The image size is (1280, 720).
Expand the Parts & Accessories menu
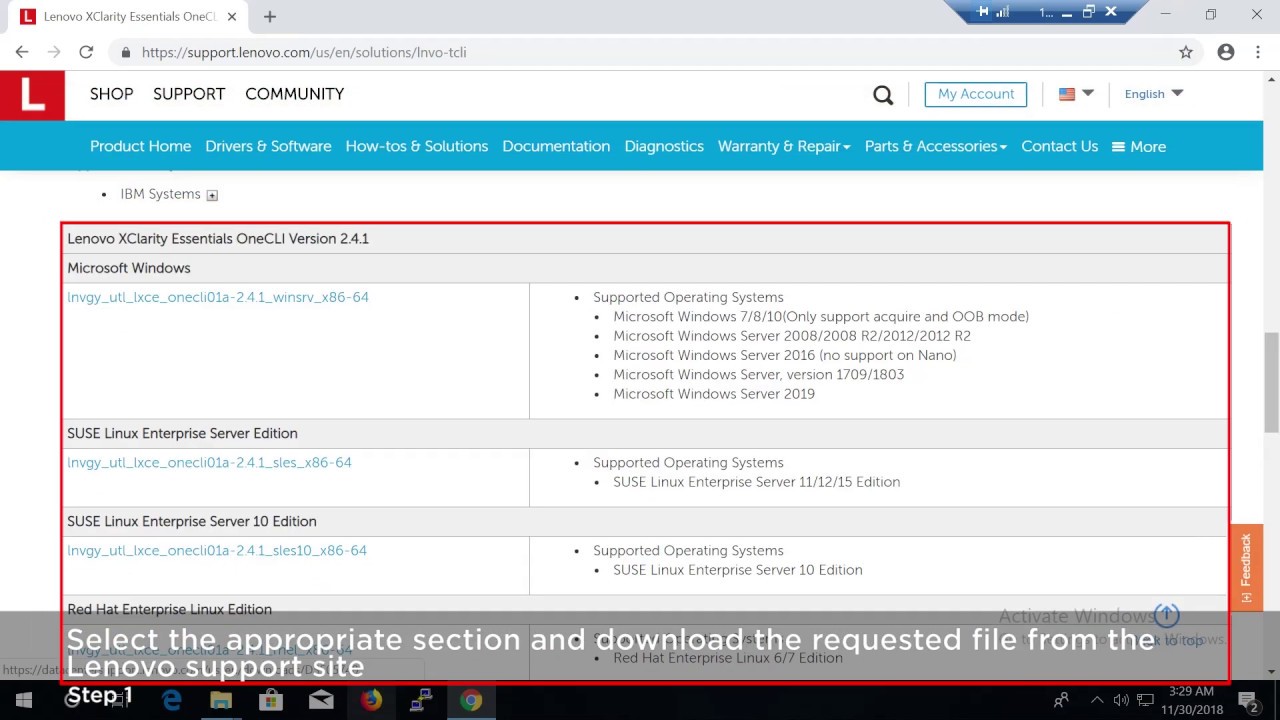point(936,146)
